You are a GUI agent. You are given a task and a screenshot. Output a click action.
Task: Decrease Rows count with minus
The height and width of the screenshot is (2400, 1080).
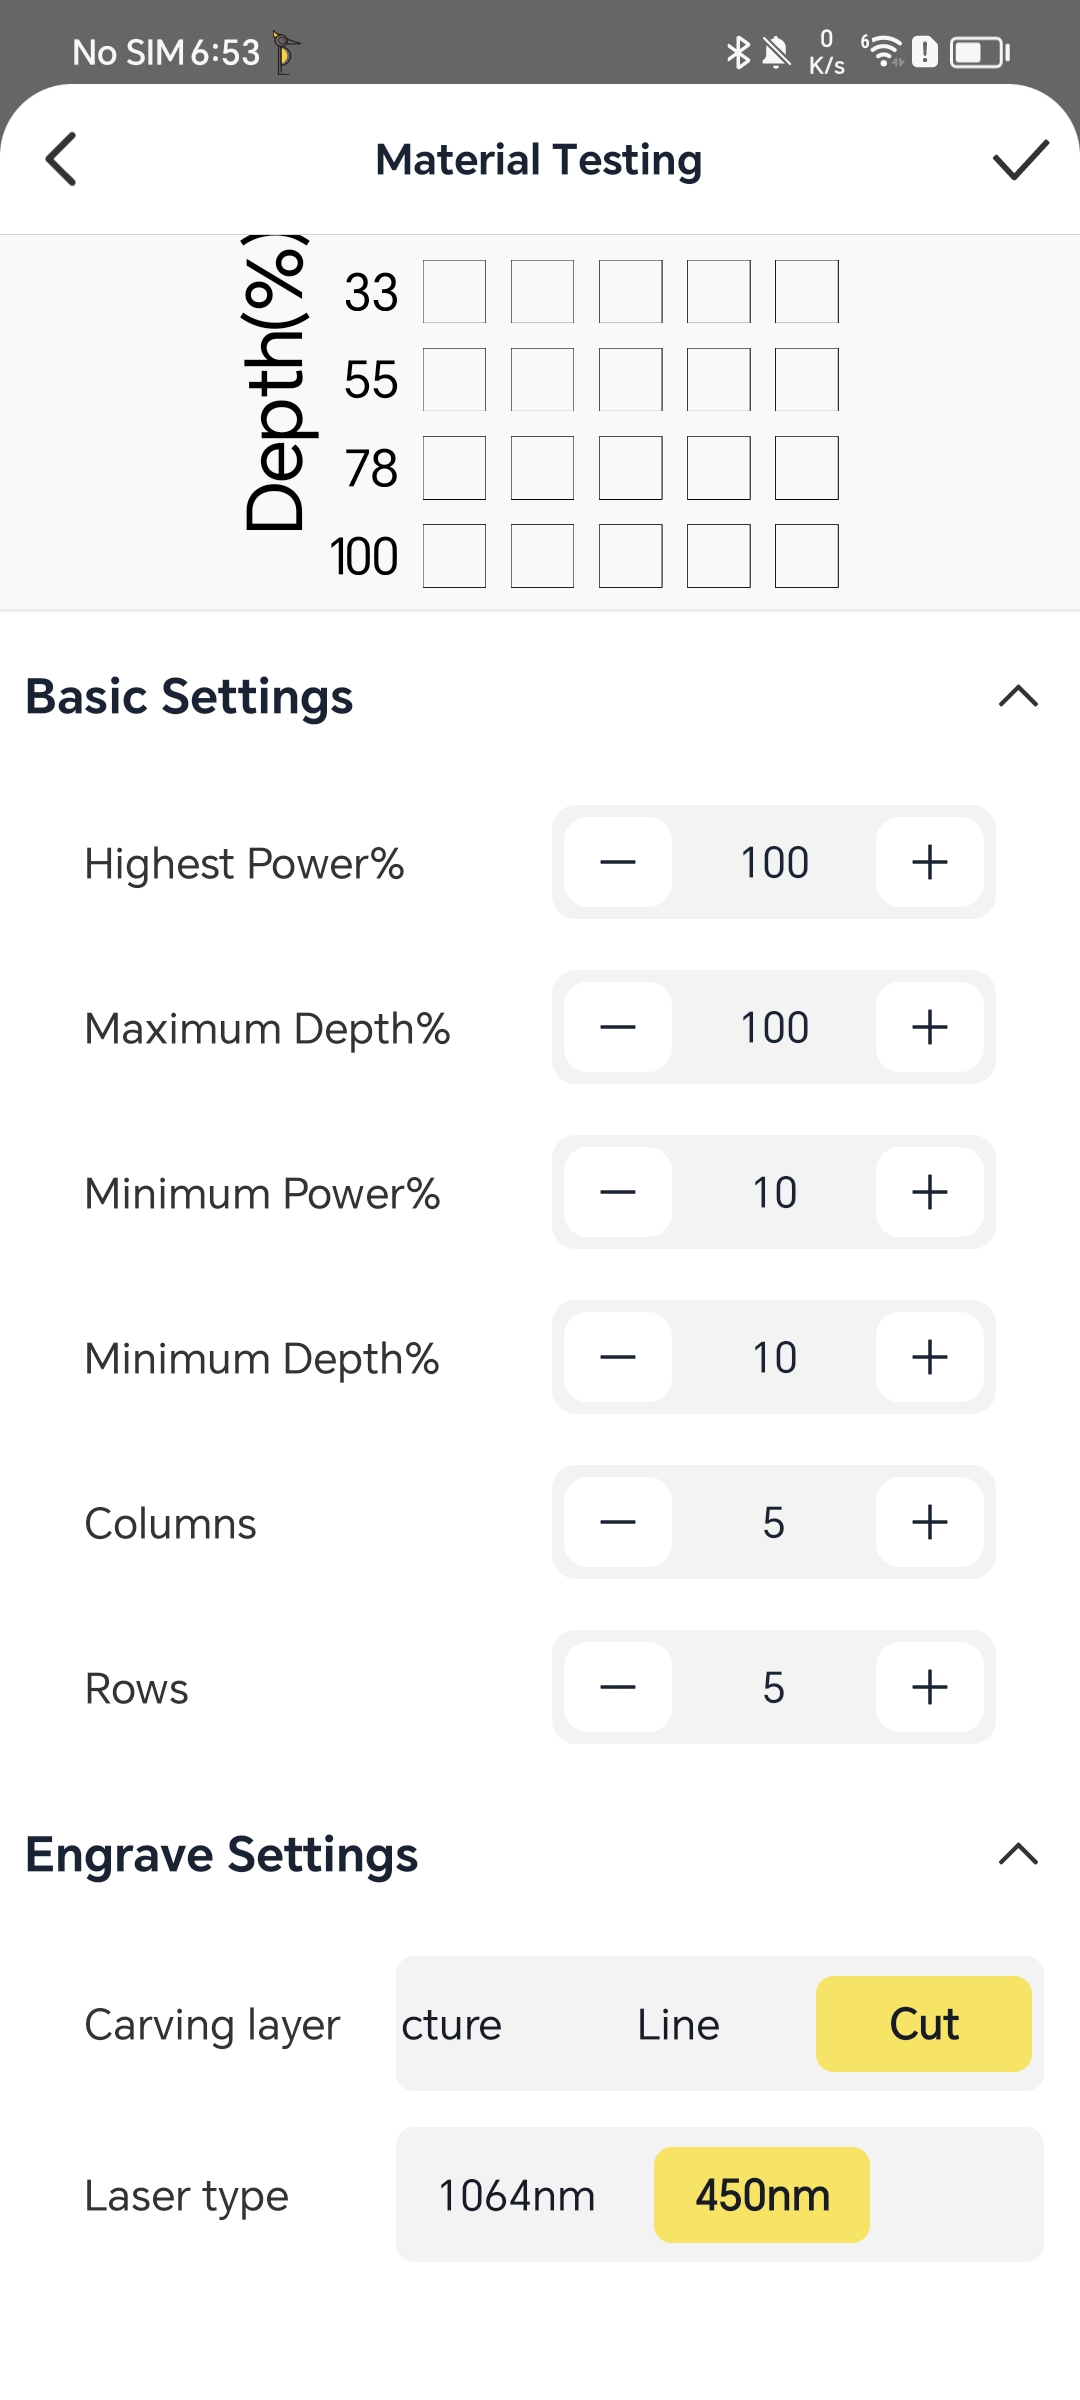click(618, 1687)
